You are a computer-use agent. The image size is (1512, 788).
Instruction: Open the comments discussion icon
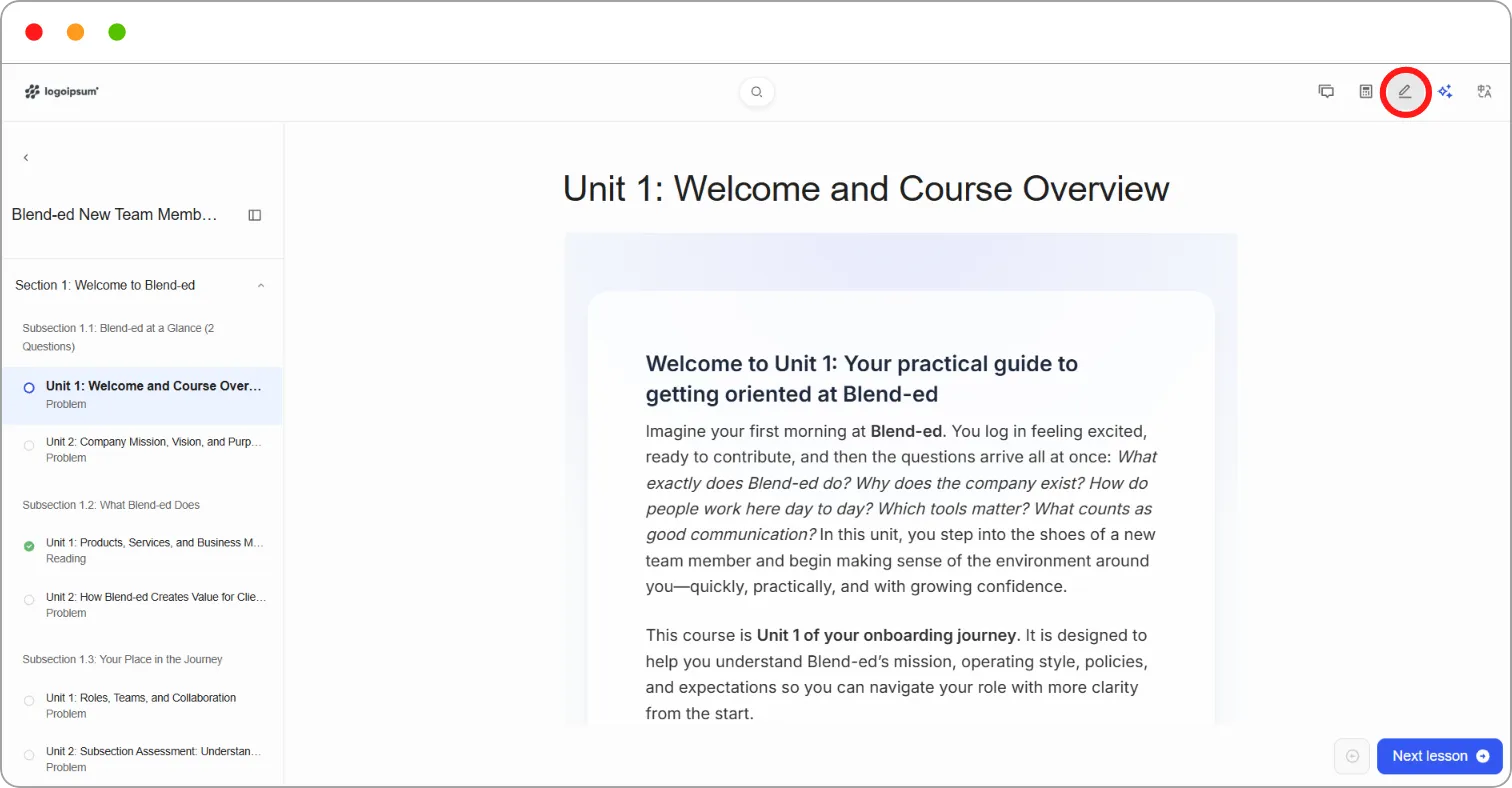tap(1326, 92)
